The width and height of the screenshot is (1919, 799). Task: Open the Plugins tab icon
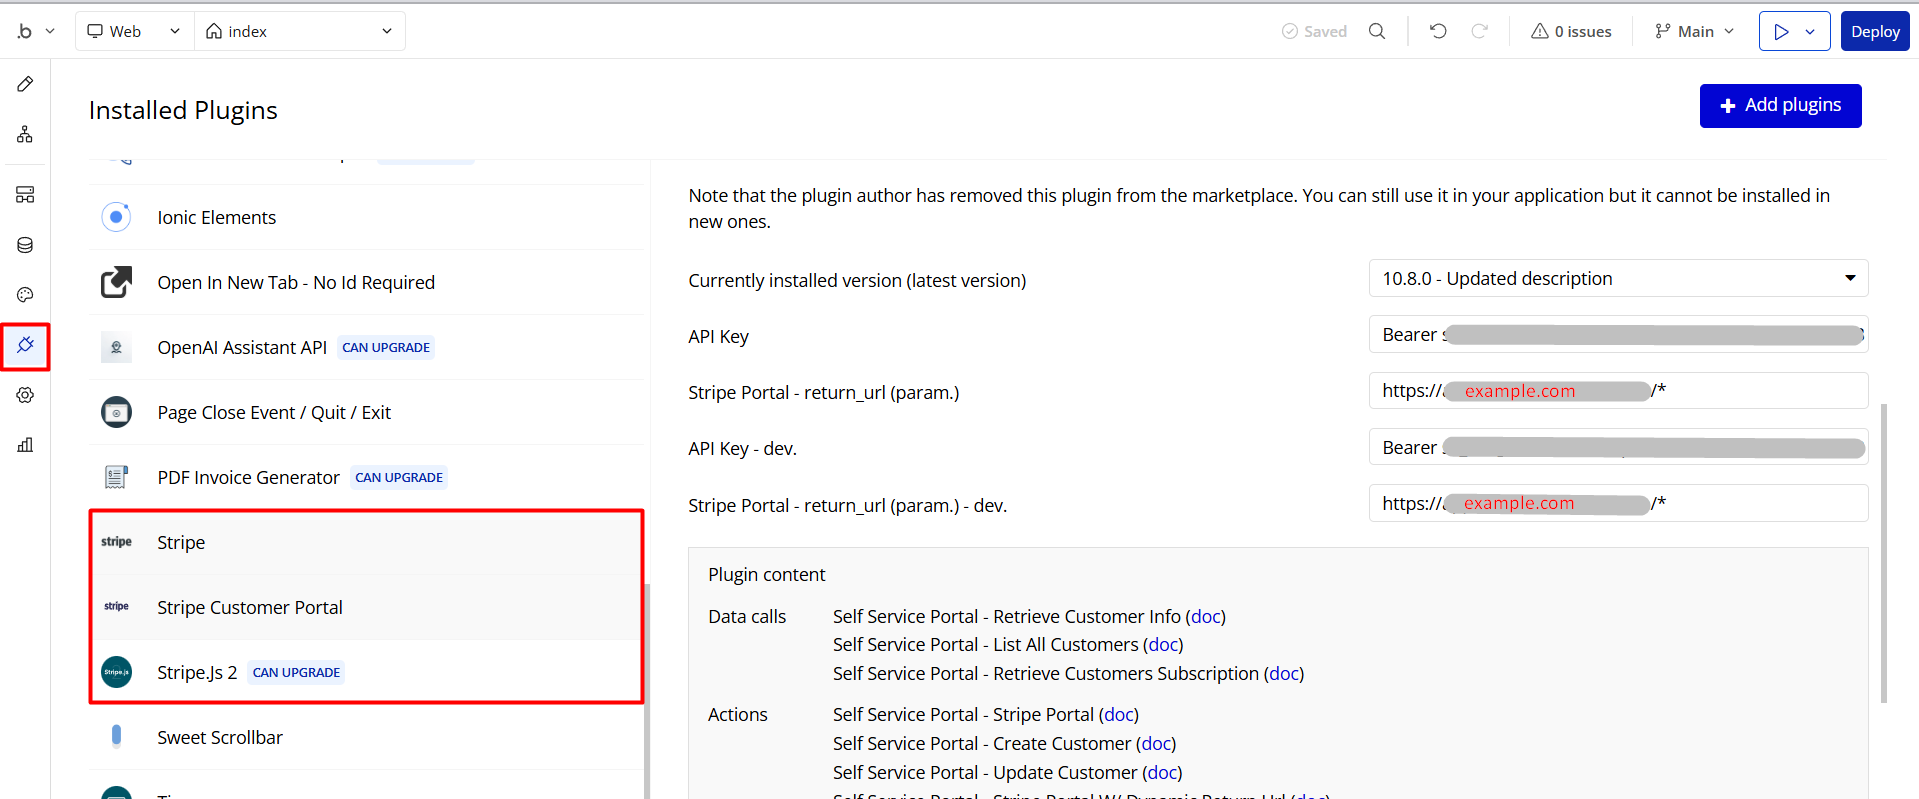point(25,346)
